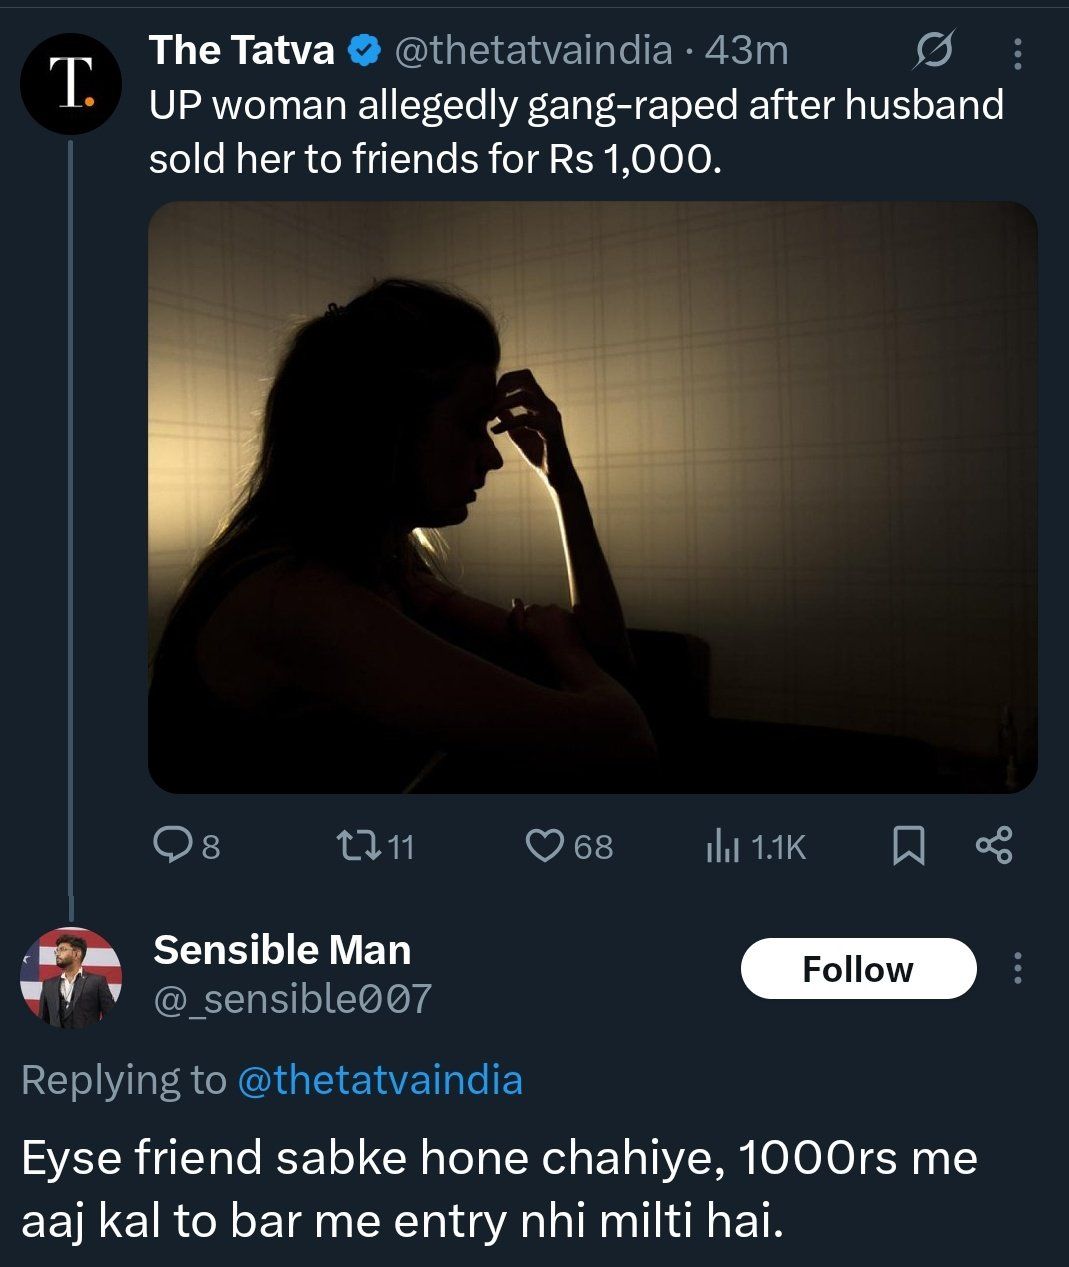Click the @_sensible007 handle
This screenshot has height=1267, width=1069.
click(292, 998)
